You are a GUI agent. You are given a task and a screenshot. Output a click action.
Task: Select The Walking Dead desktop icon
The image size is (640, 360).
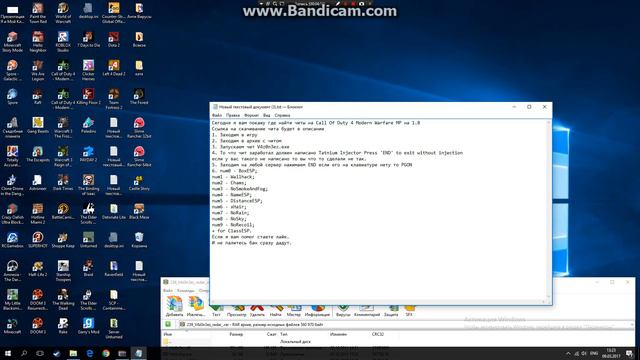[x=63, y=299]
